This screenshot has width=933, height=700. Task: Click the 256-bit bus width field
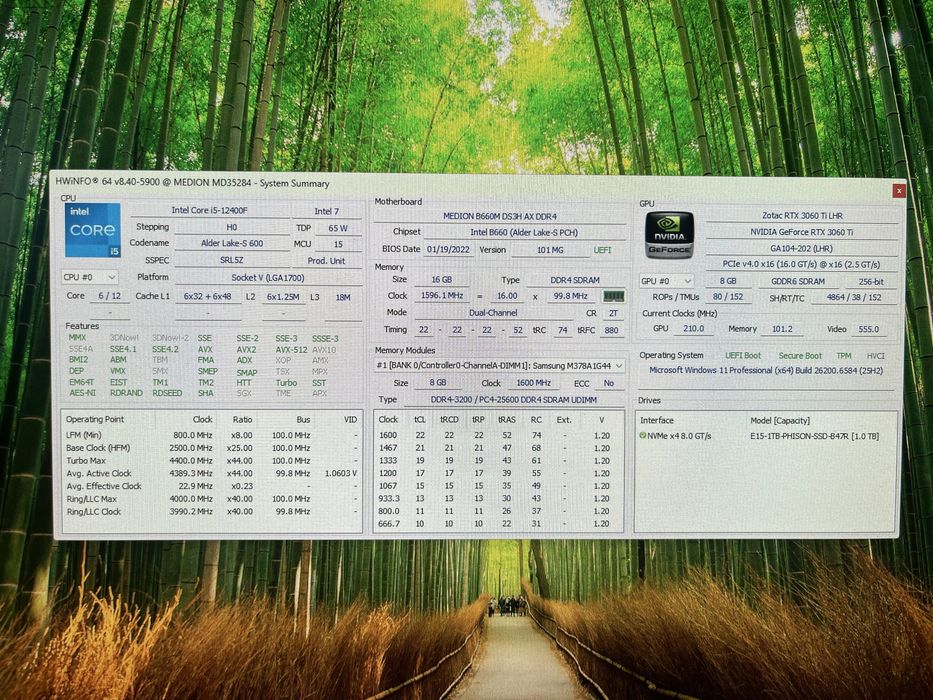pos(871,282)
